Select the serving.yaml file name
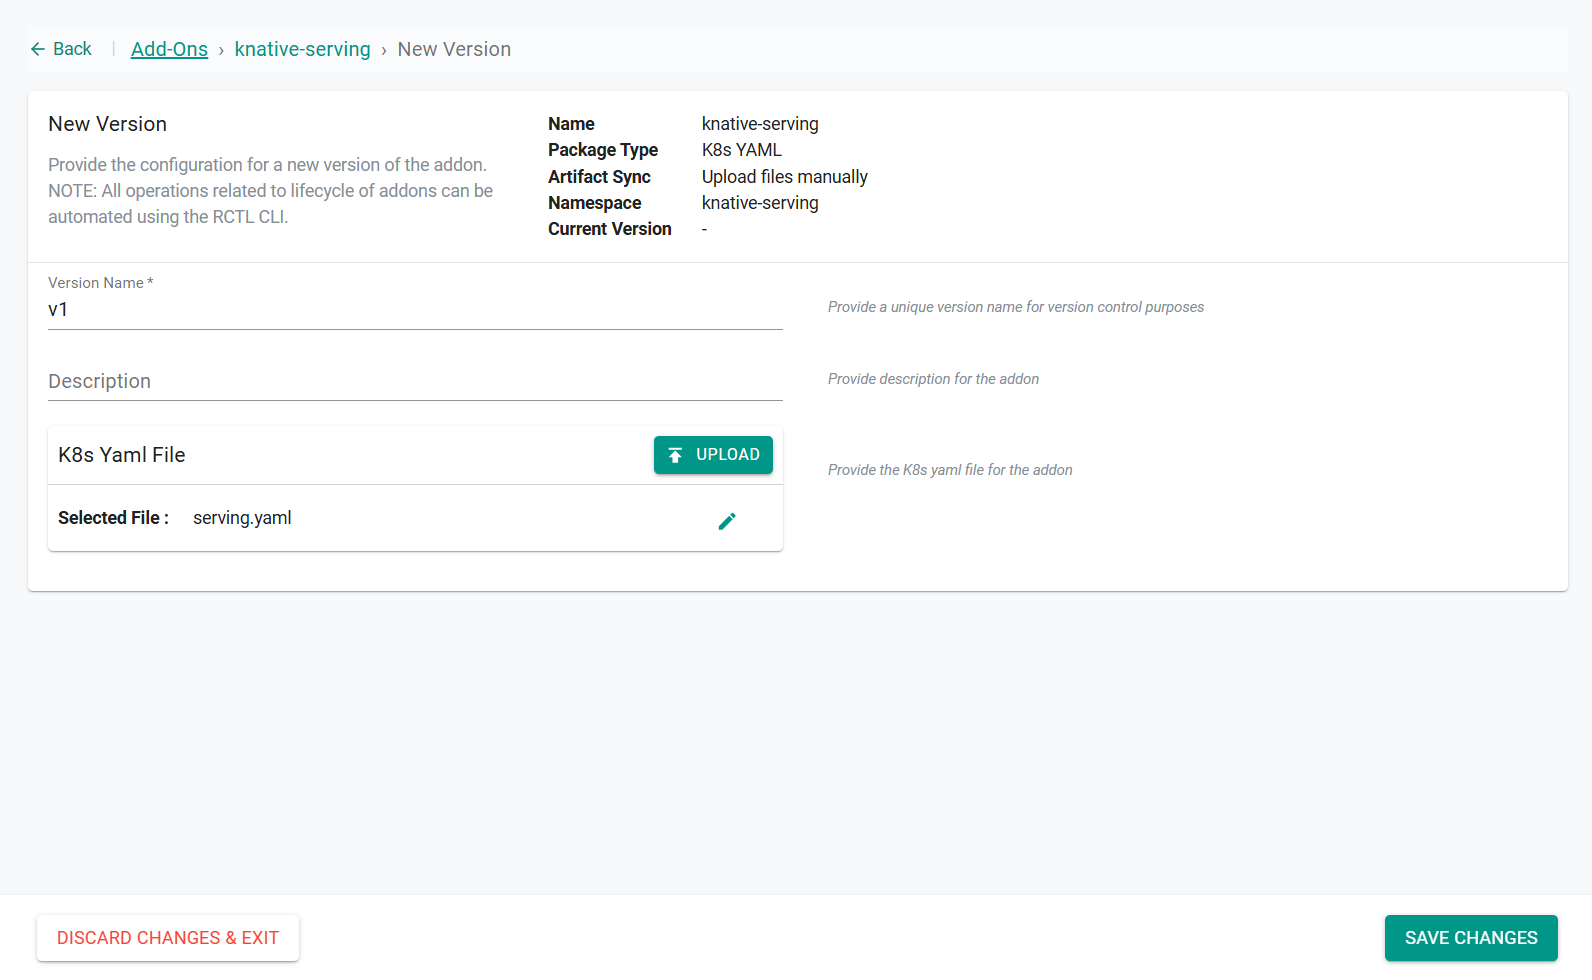Screen dimensions: 1592x980 pos(242,518)
